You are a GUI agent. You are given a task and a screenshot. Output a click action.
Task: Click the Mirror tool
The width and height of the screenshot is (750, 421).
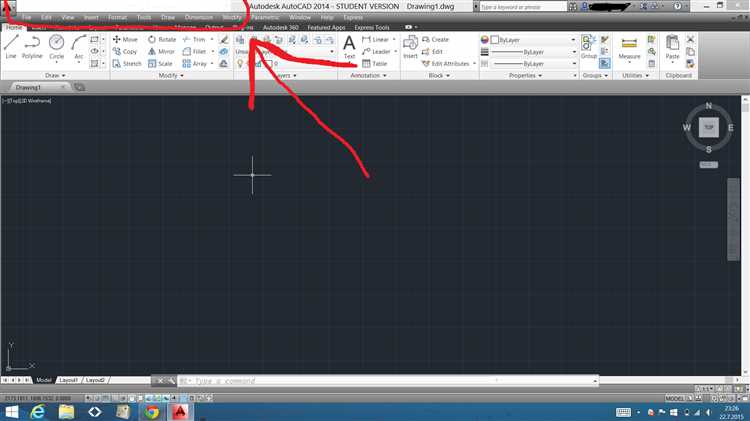[x=161, y=51]
